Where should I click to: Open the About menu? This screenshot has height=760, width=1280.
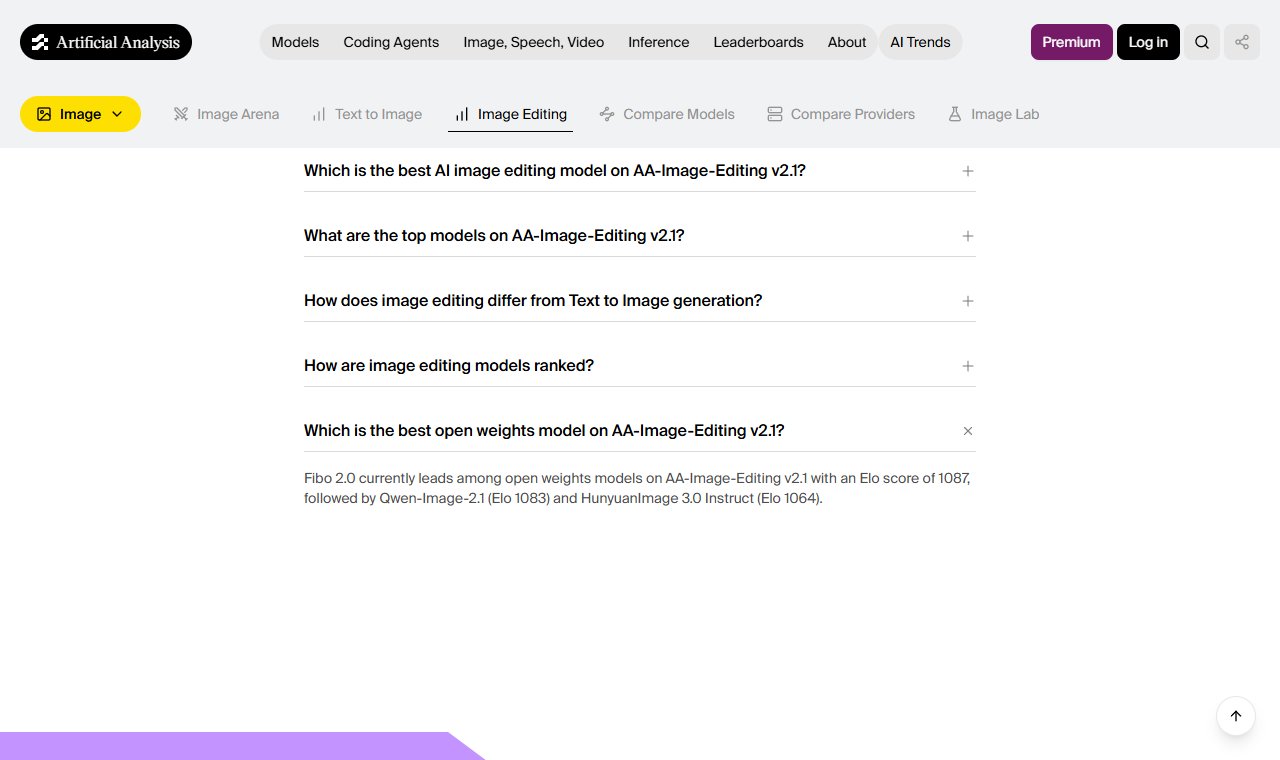[847, 42]
